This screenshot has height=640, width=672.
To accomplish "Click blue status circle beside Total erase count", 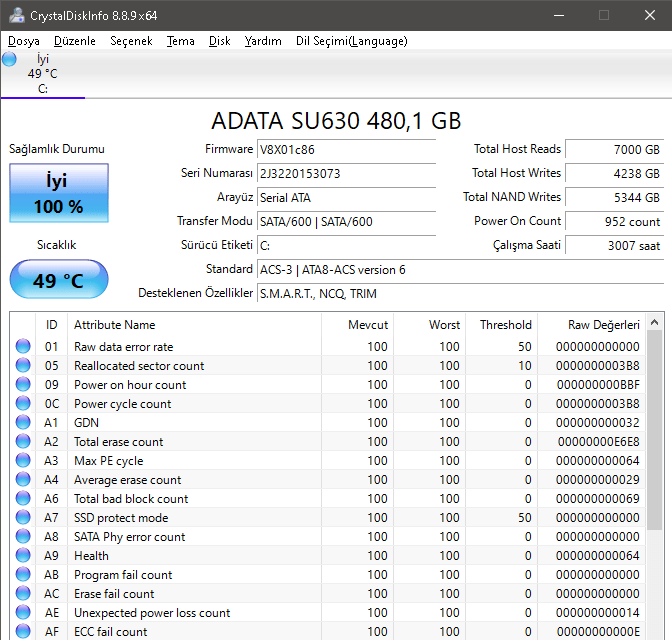I will click(x=23, y=442).
